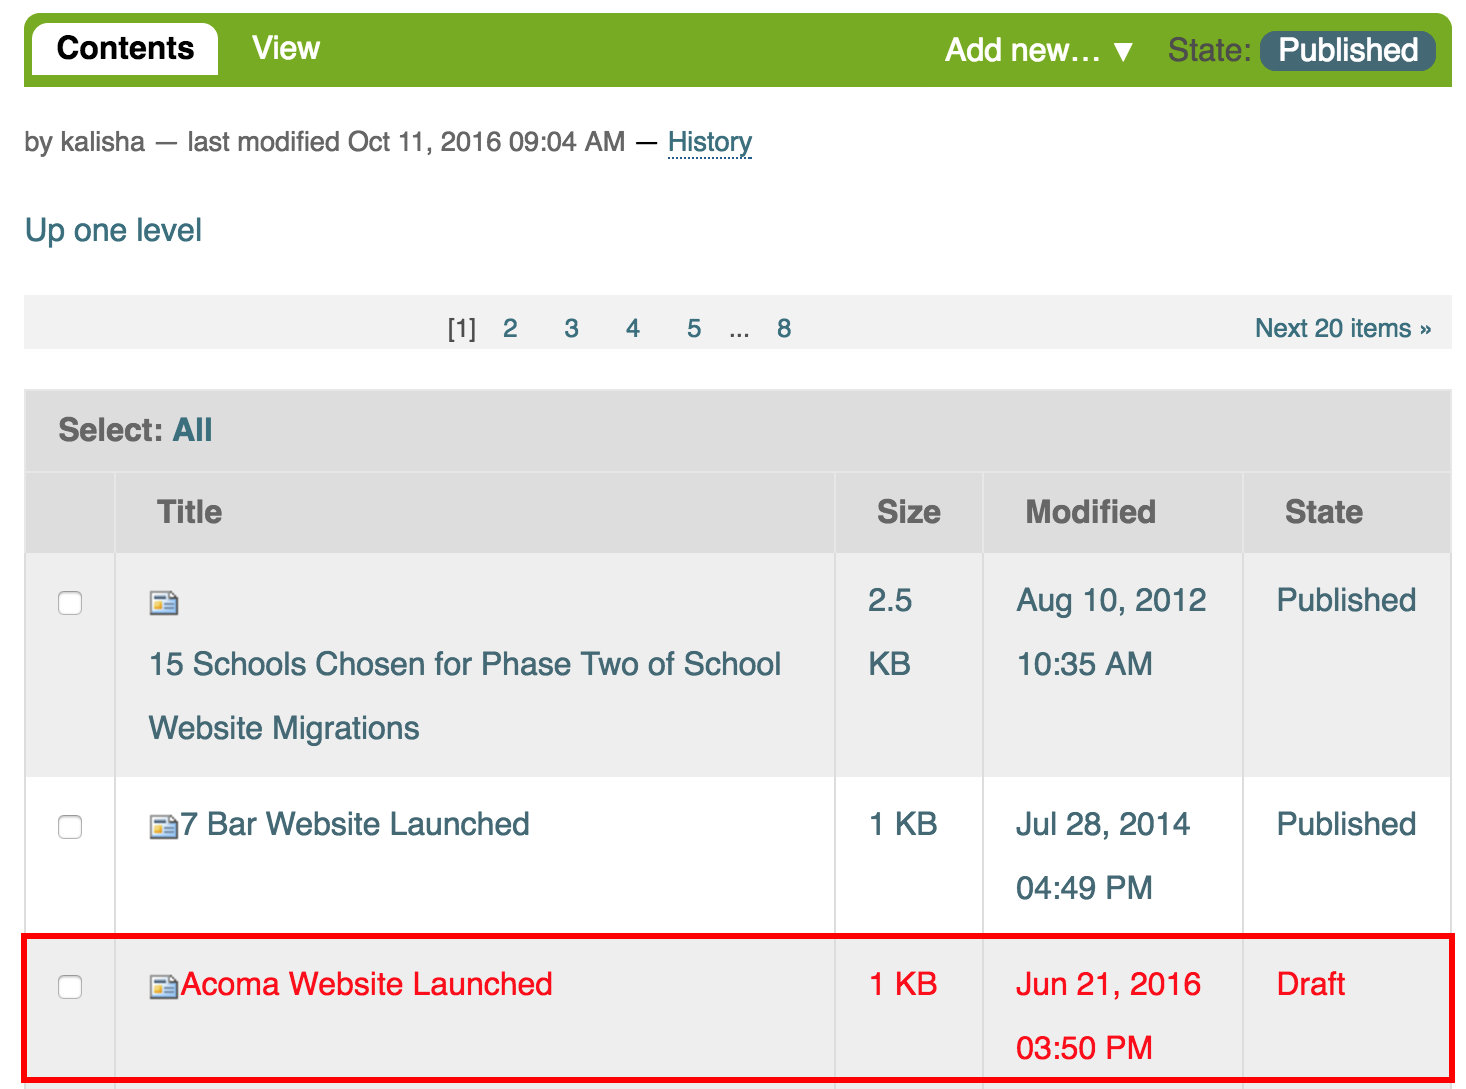Click the Title column header
The image size is (1466, 1089).
pos(189,512)
